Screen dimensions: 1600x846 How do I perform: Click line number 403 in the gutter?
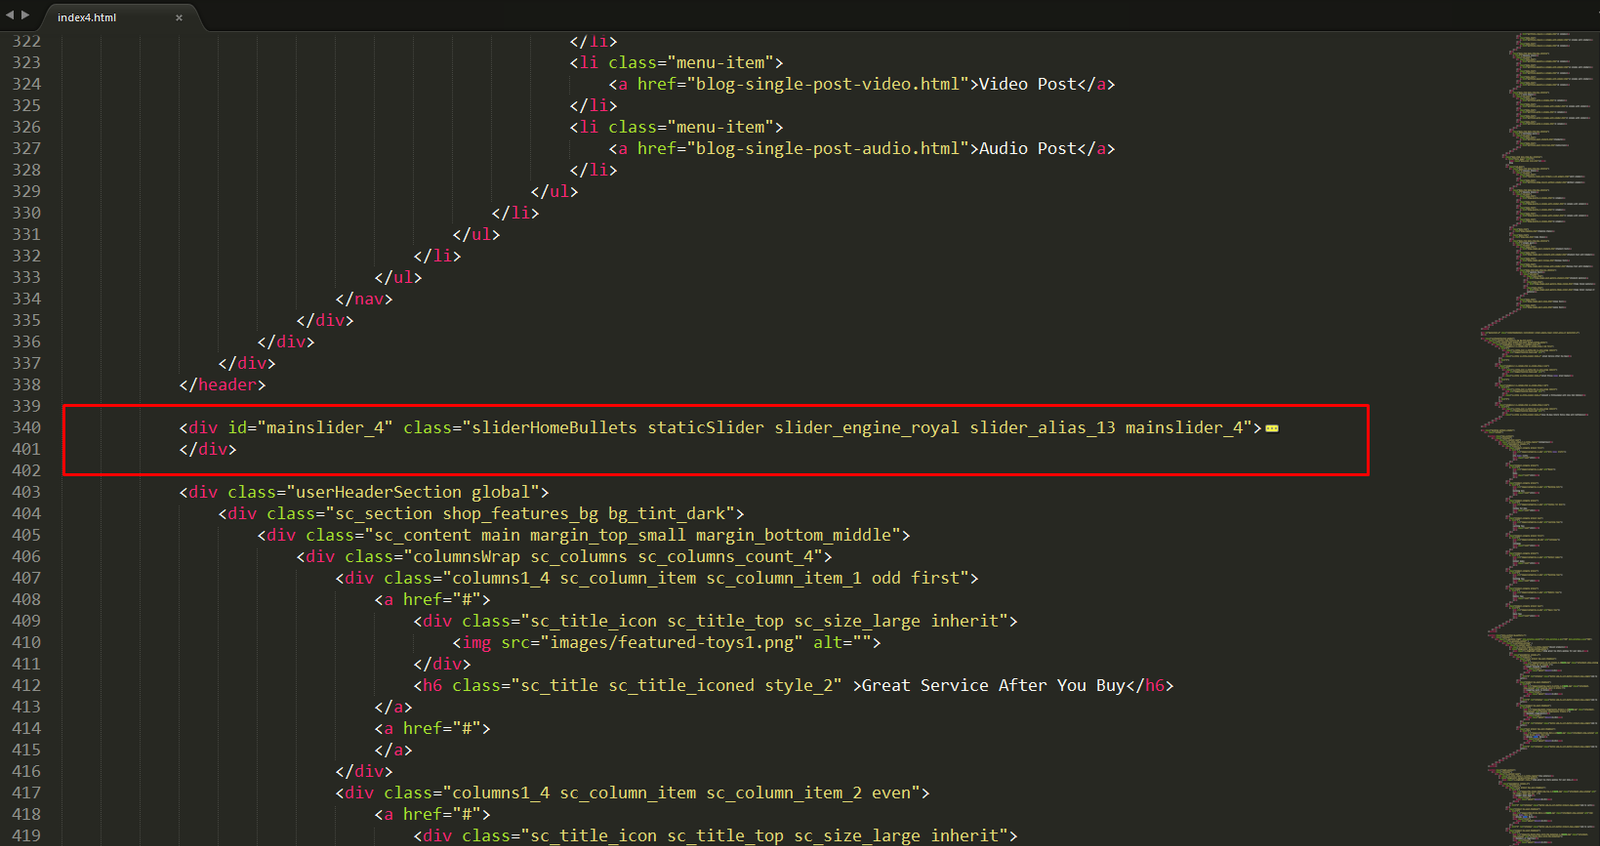click(27, 492)
